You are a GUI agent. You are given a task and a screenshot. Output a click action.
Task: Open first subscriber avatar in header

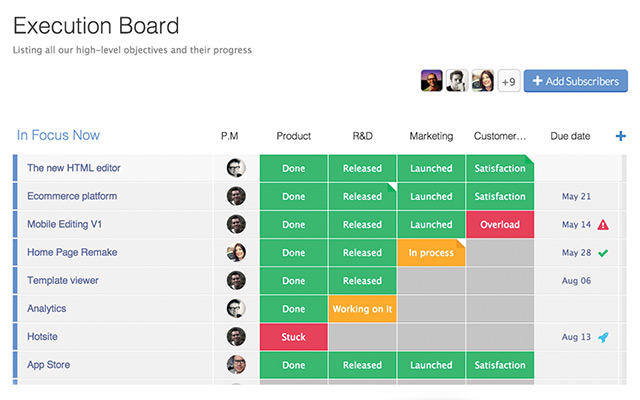click(432, 81)
